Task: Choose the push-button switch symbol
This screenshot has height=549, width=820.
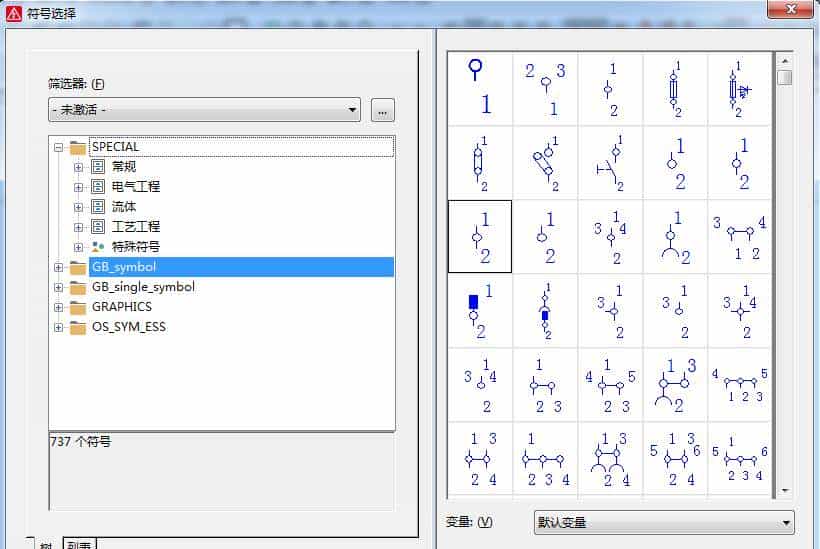Action: pos(610,163)
